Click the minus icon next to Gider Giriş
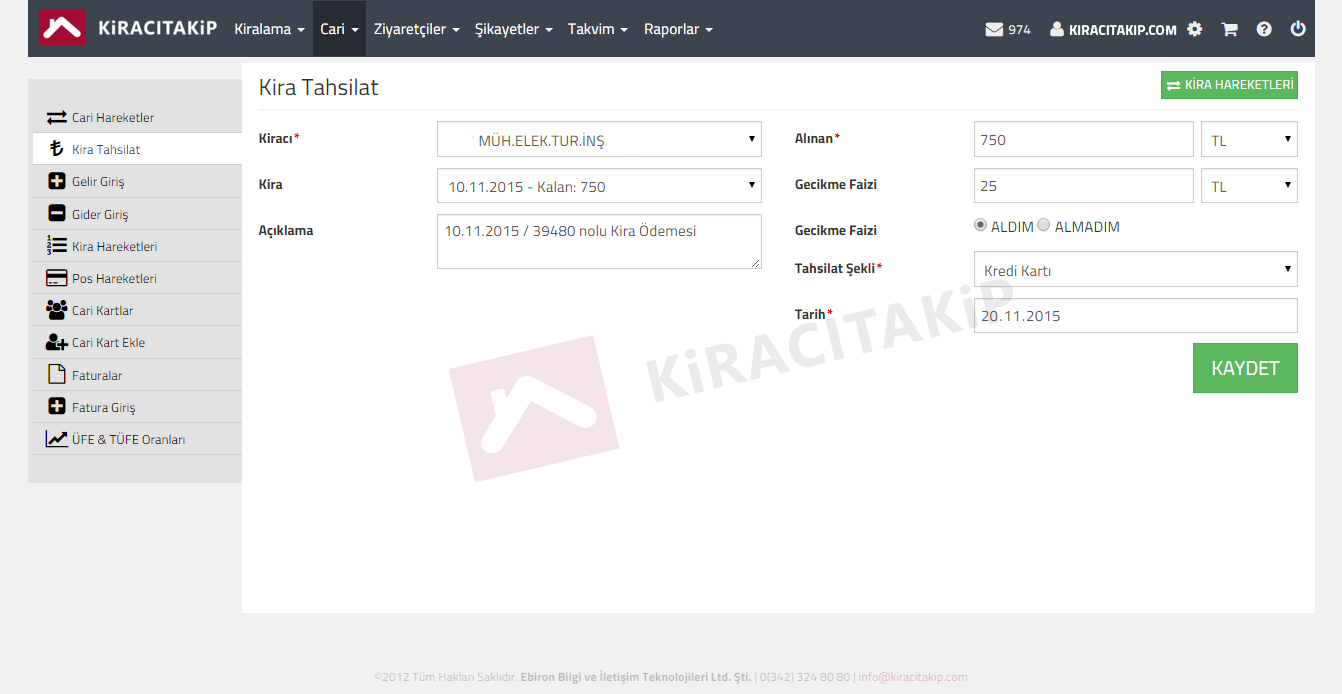 point(56,214)
